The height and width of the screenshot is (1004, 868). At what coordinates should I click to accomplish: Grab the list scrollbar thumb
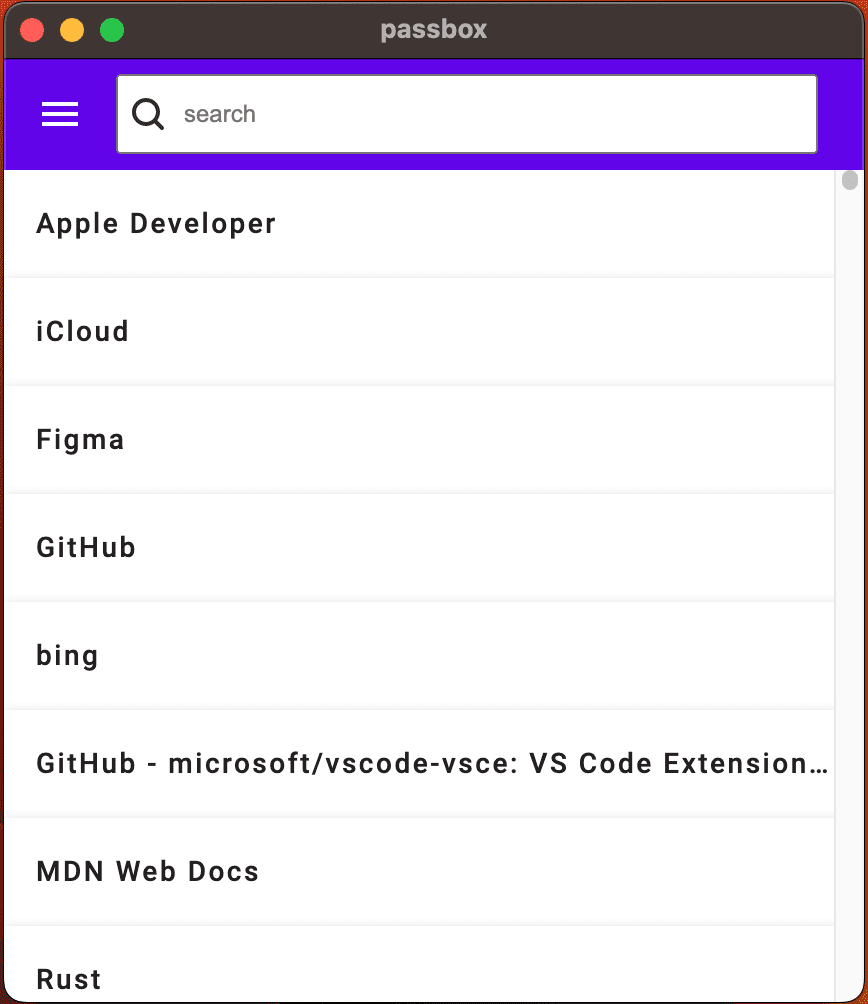coord(849,181)
